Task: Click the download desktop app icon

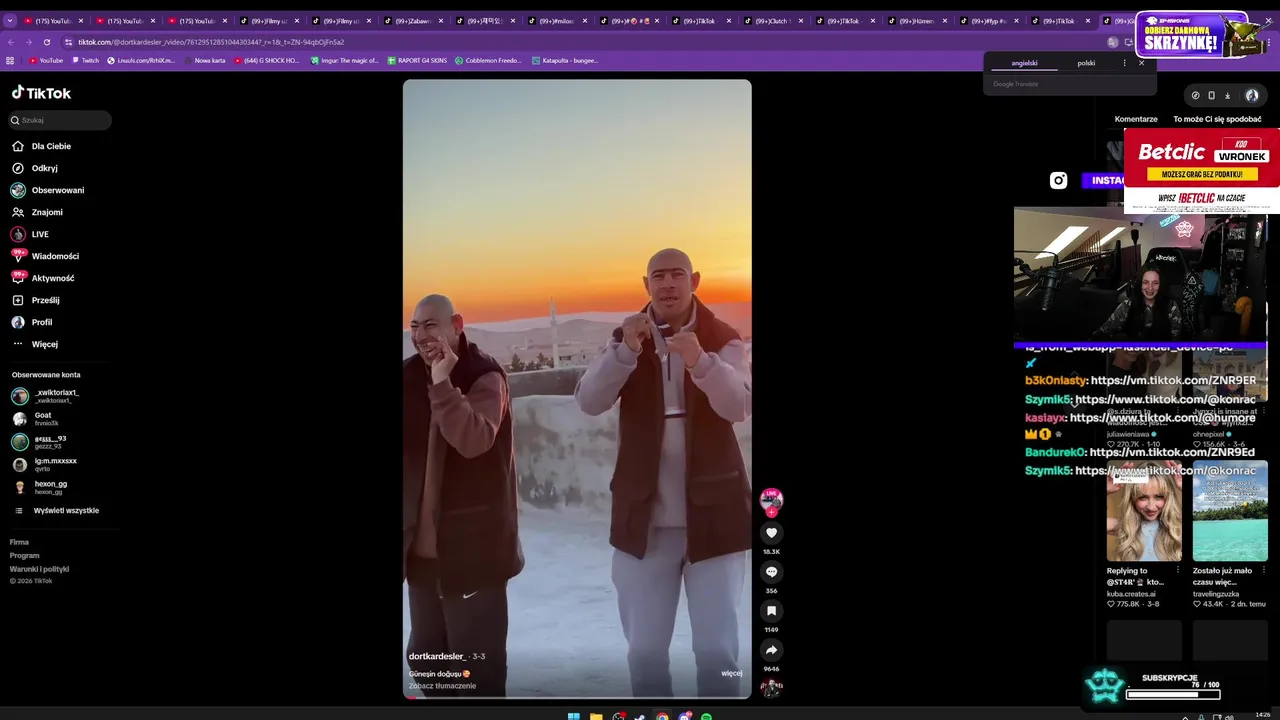Action: tap(1227, 96)
